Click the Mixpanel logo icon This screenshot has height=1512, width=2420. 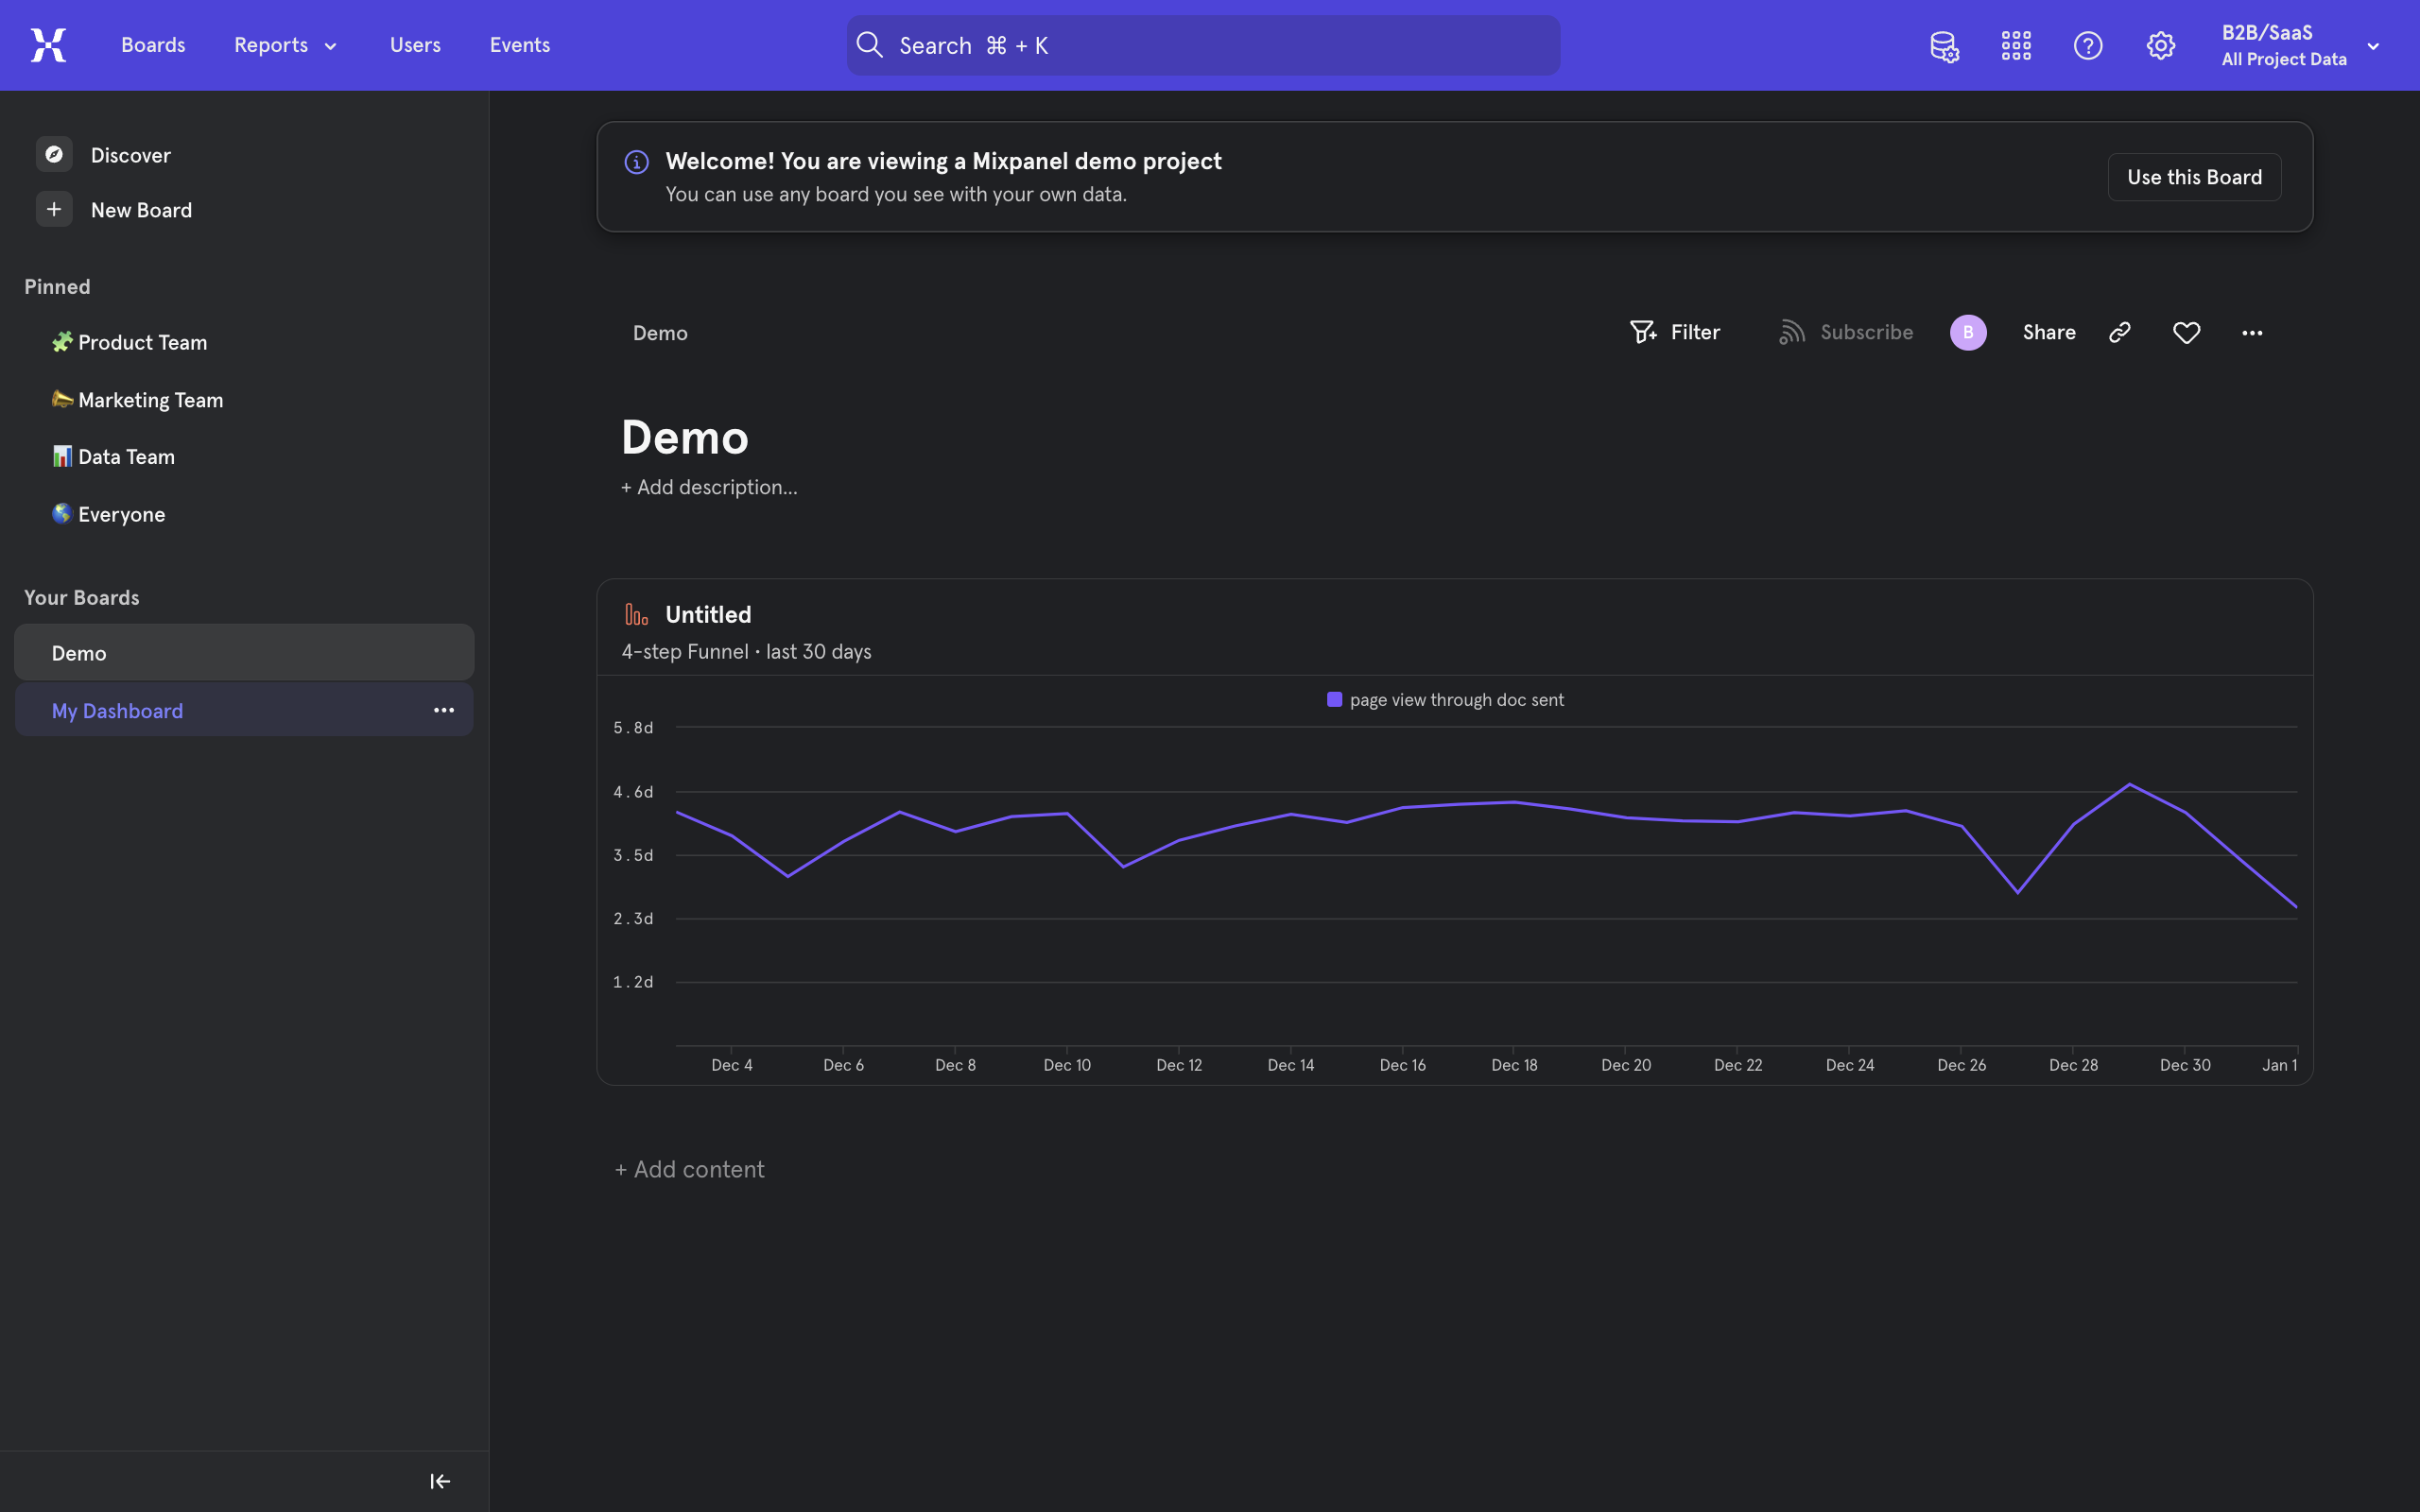pyautogui.click(x=48, y=45)
